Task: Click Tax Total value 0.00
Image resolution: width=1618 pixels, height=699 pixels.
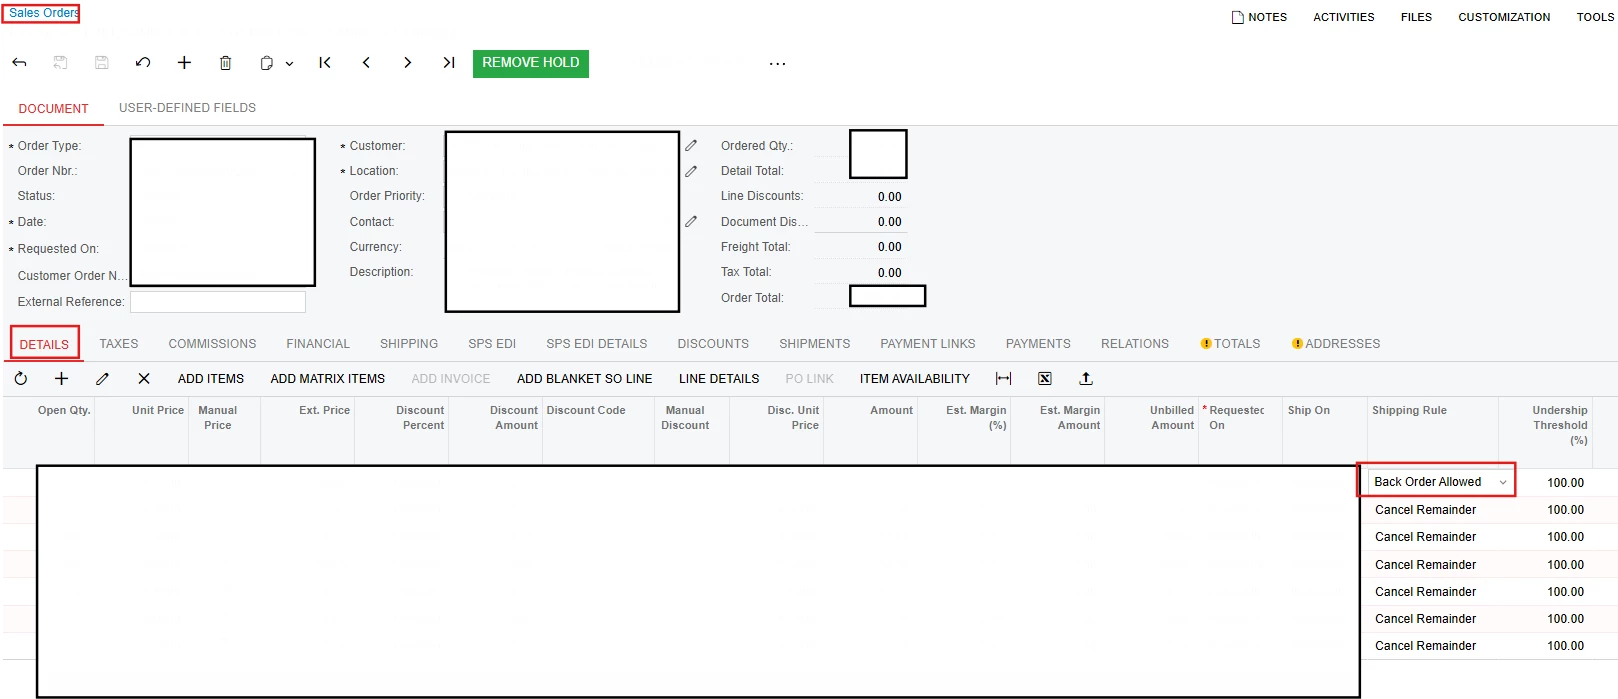Action: (890, 273)
